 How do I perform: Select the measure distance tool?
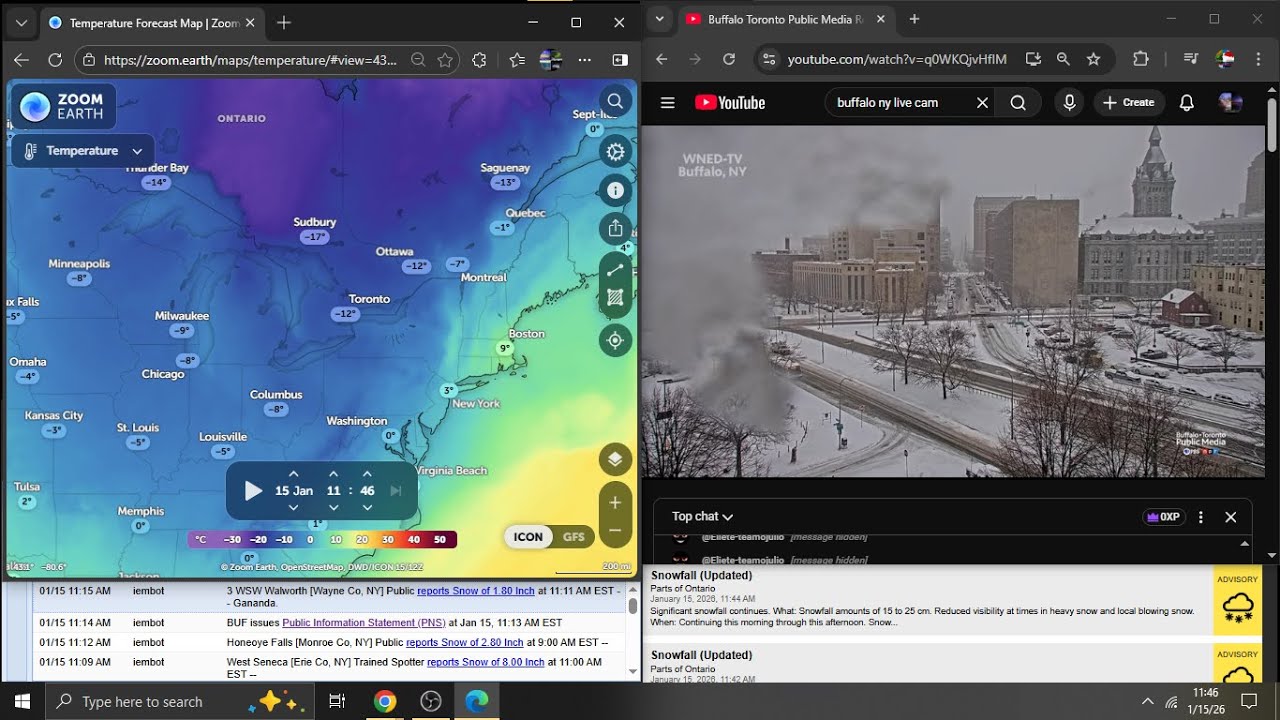click(615, 269)
